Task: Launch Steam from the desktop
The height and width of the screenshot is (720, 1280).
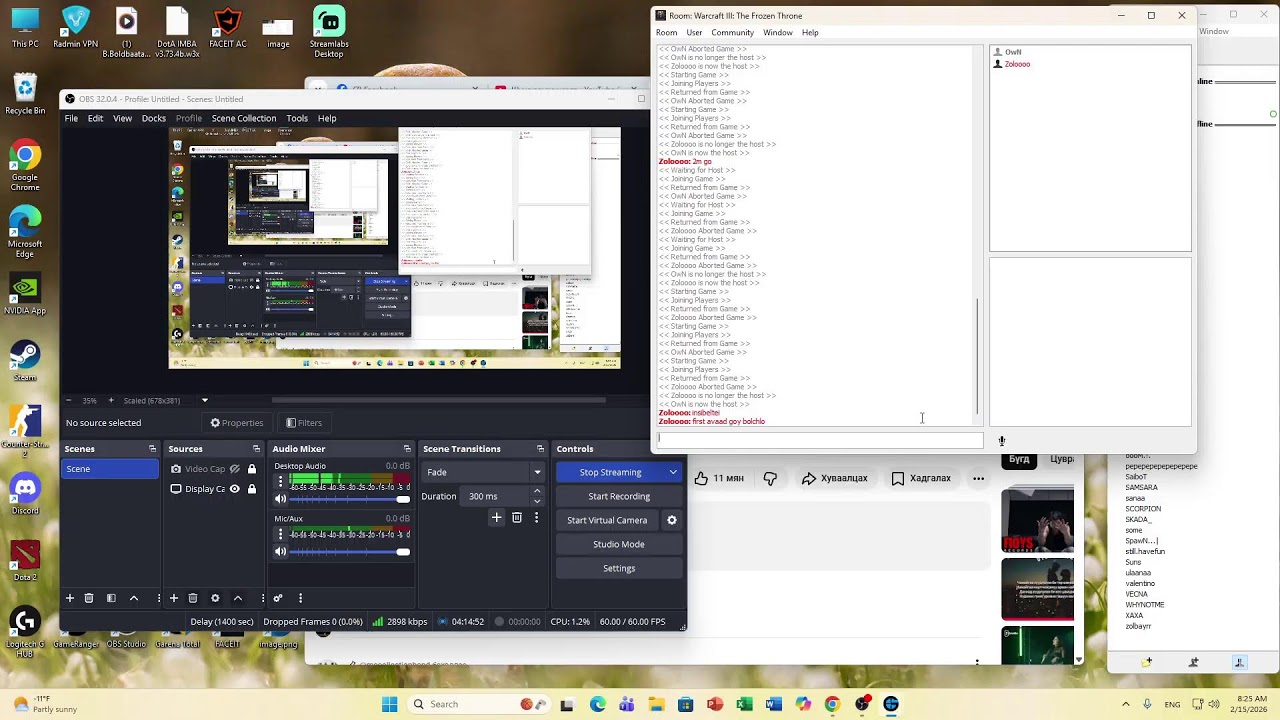Action: click(25, 361)
